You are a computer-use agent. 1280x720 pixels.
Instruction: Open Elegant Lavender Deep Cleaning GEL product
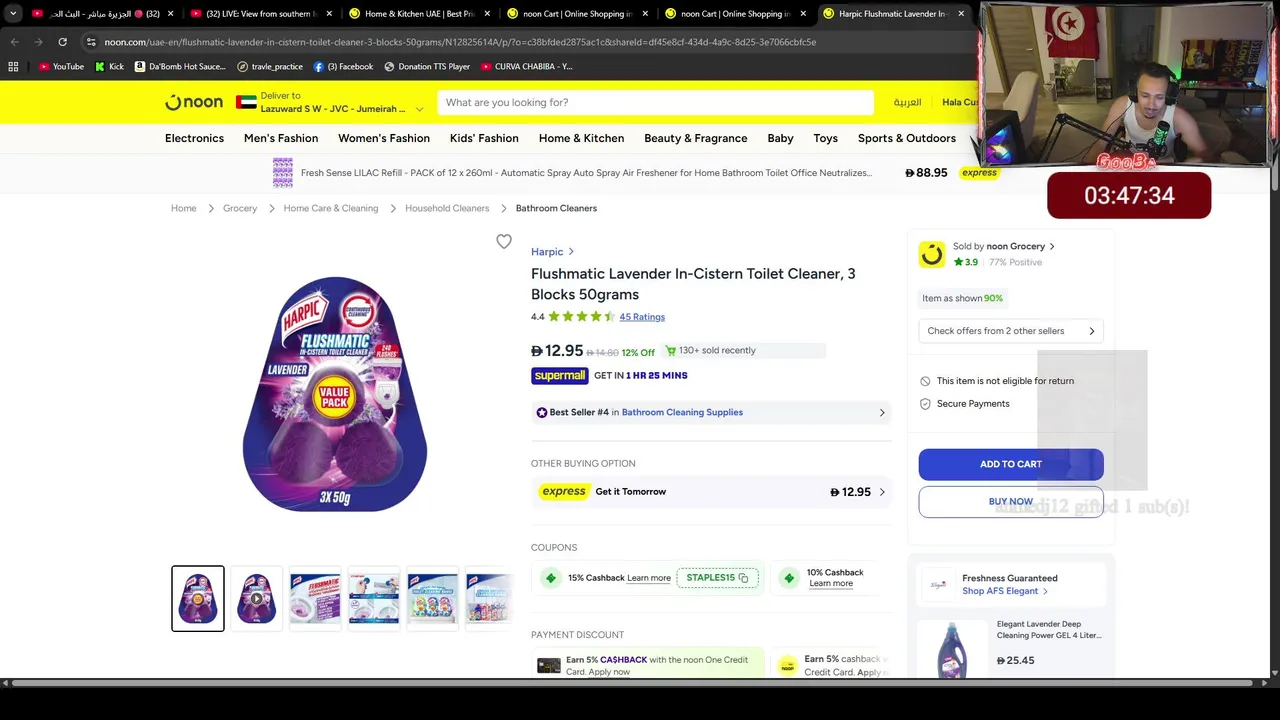click(x=1012, y=648)
